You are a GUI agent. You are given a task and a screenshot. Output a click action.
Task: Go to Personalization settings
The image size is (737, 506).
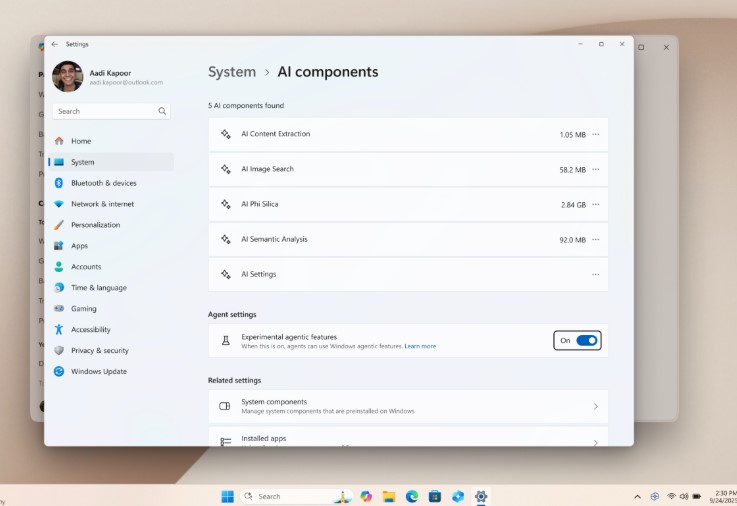[95, 225]
